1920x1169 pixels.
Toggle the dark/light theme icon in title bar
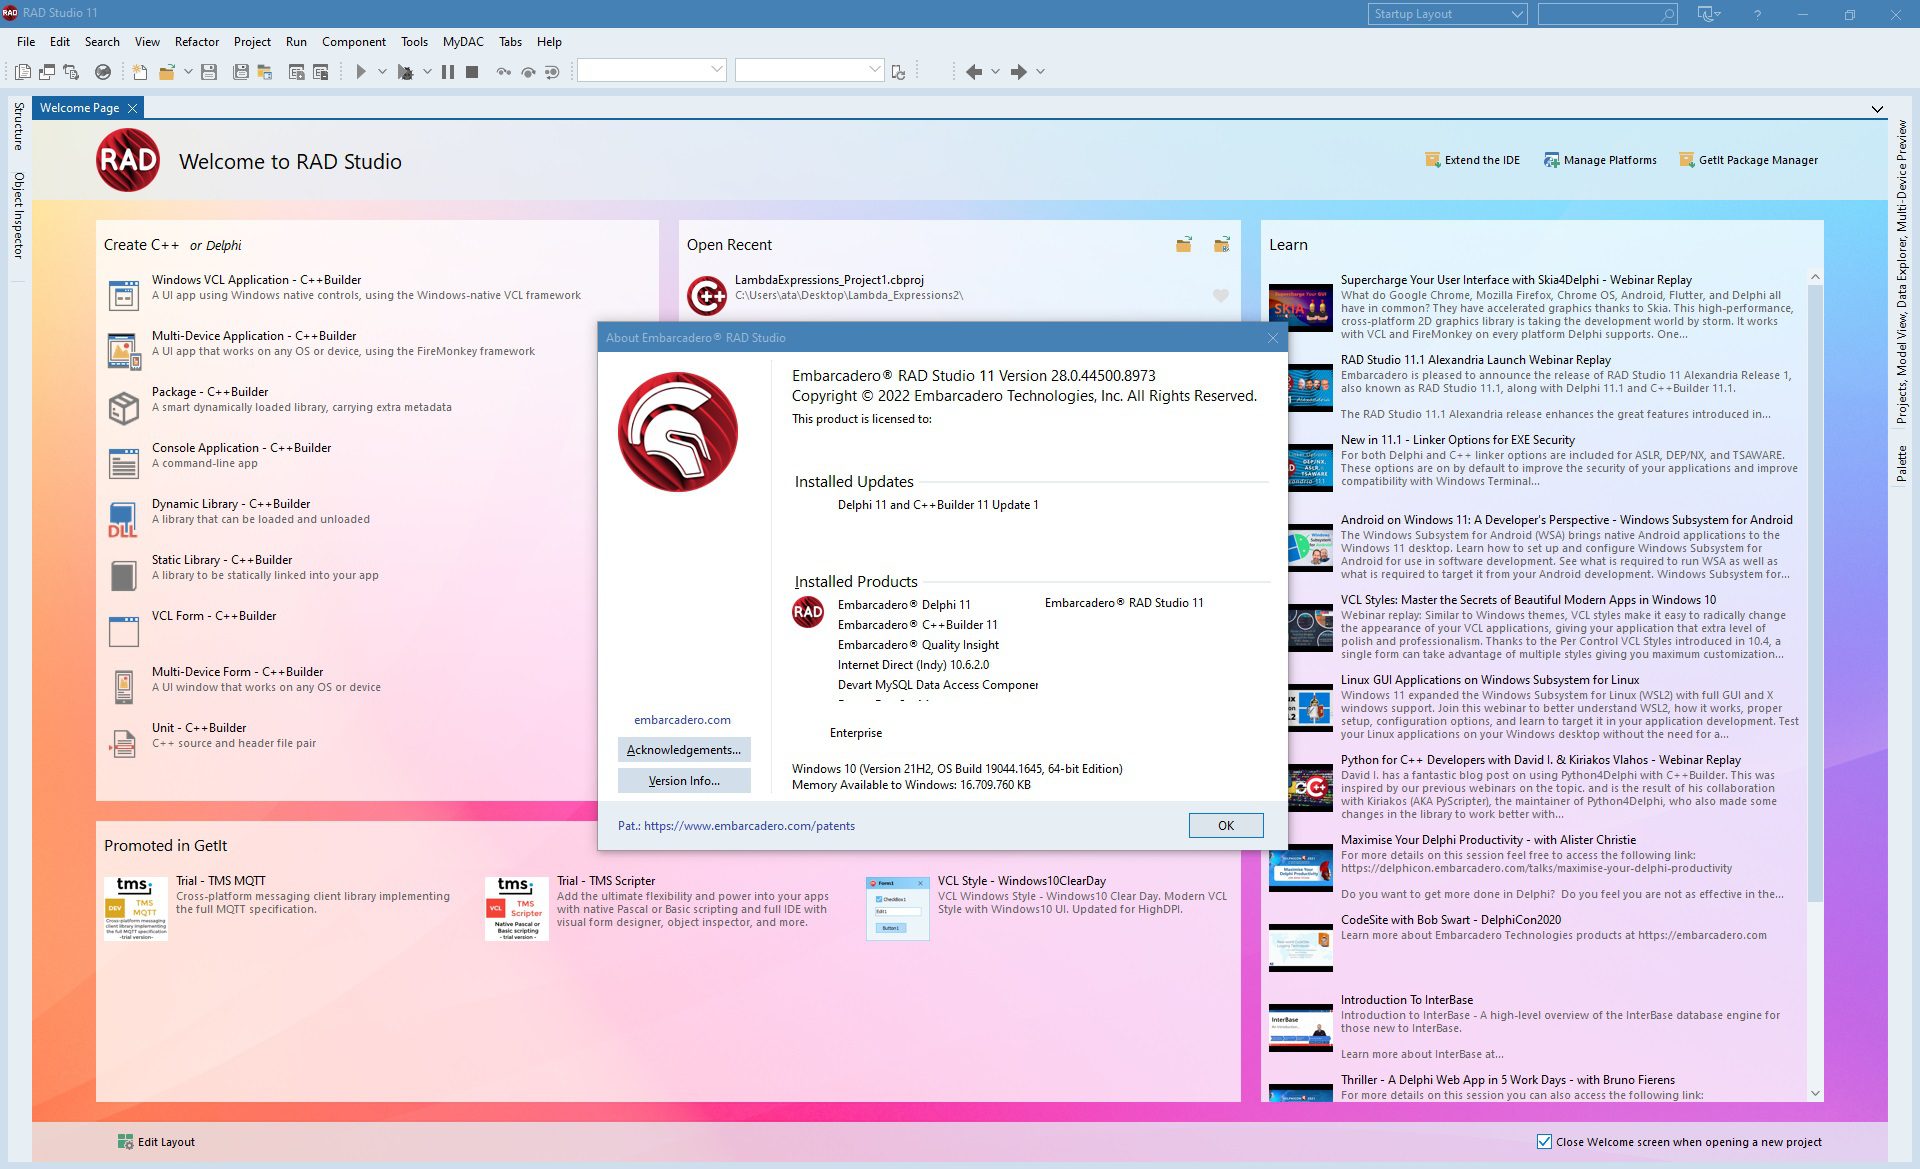coord(1708,14)
